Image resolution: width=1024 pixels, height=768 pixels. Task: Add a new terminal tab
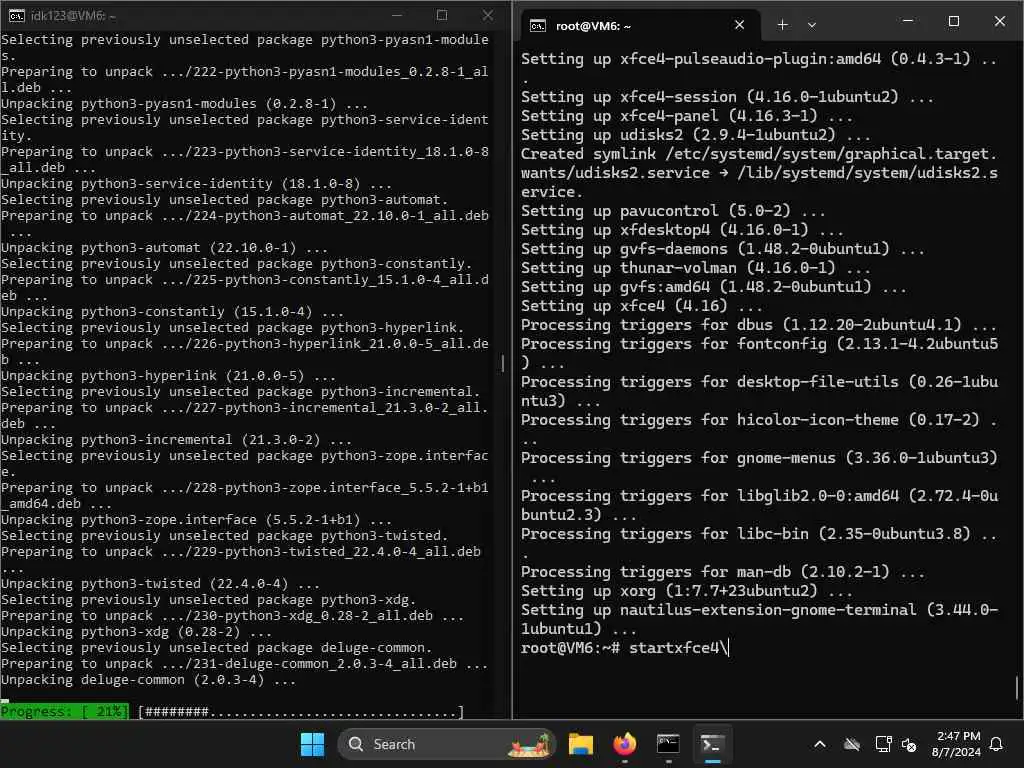[x=782, y=25]
